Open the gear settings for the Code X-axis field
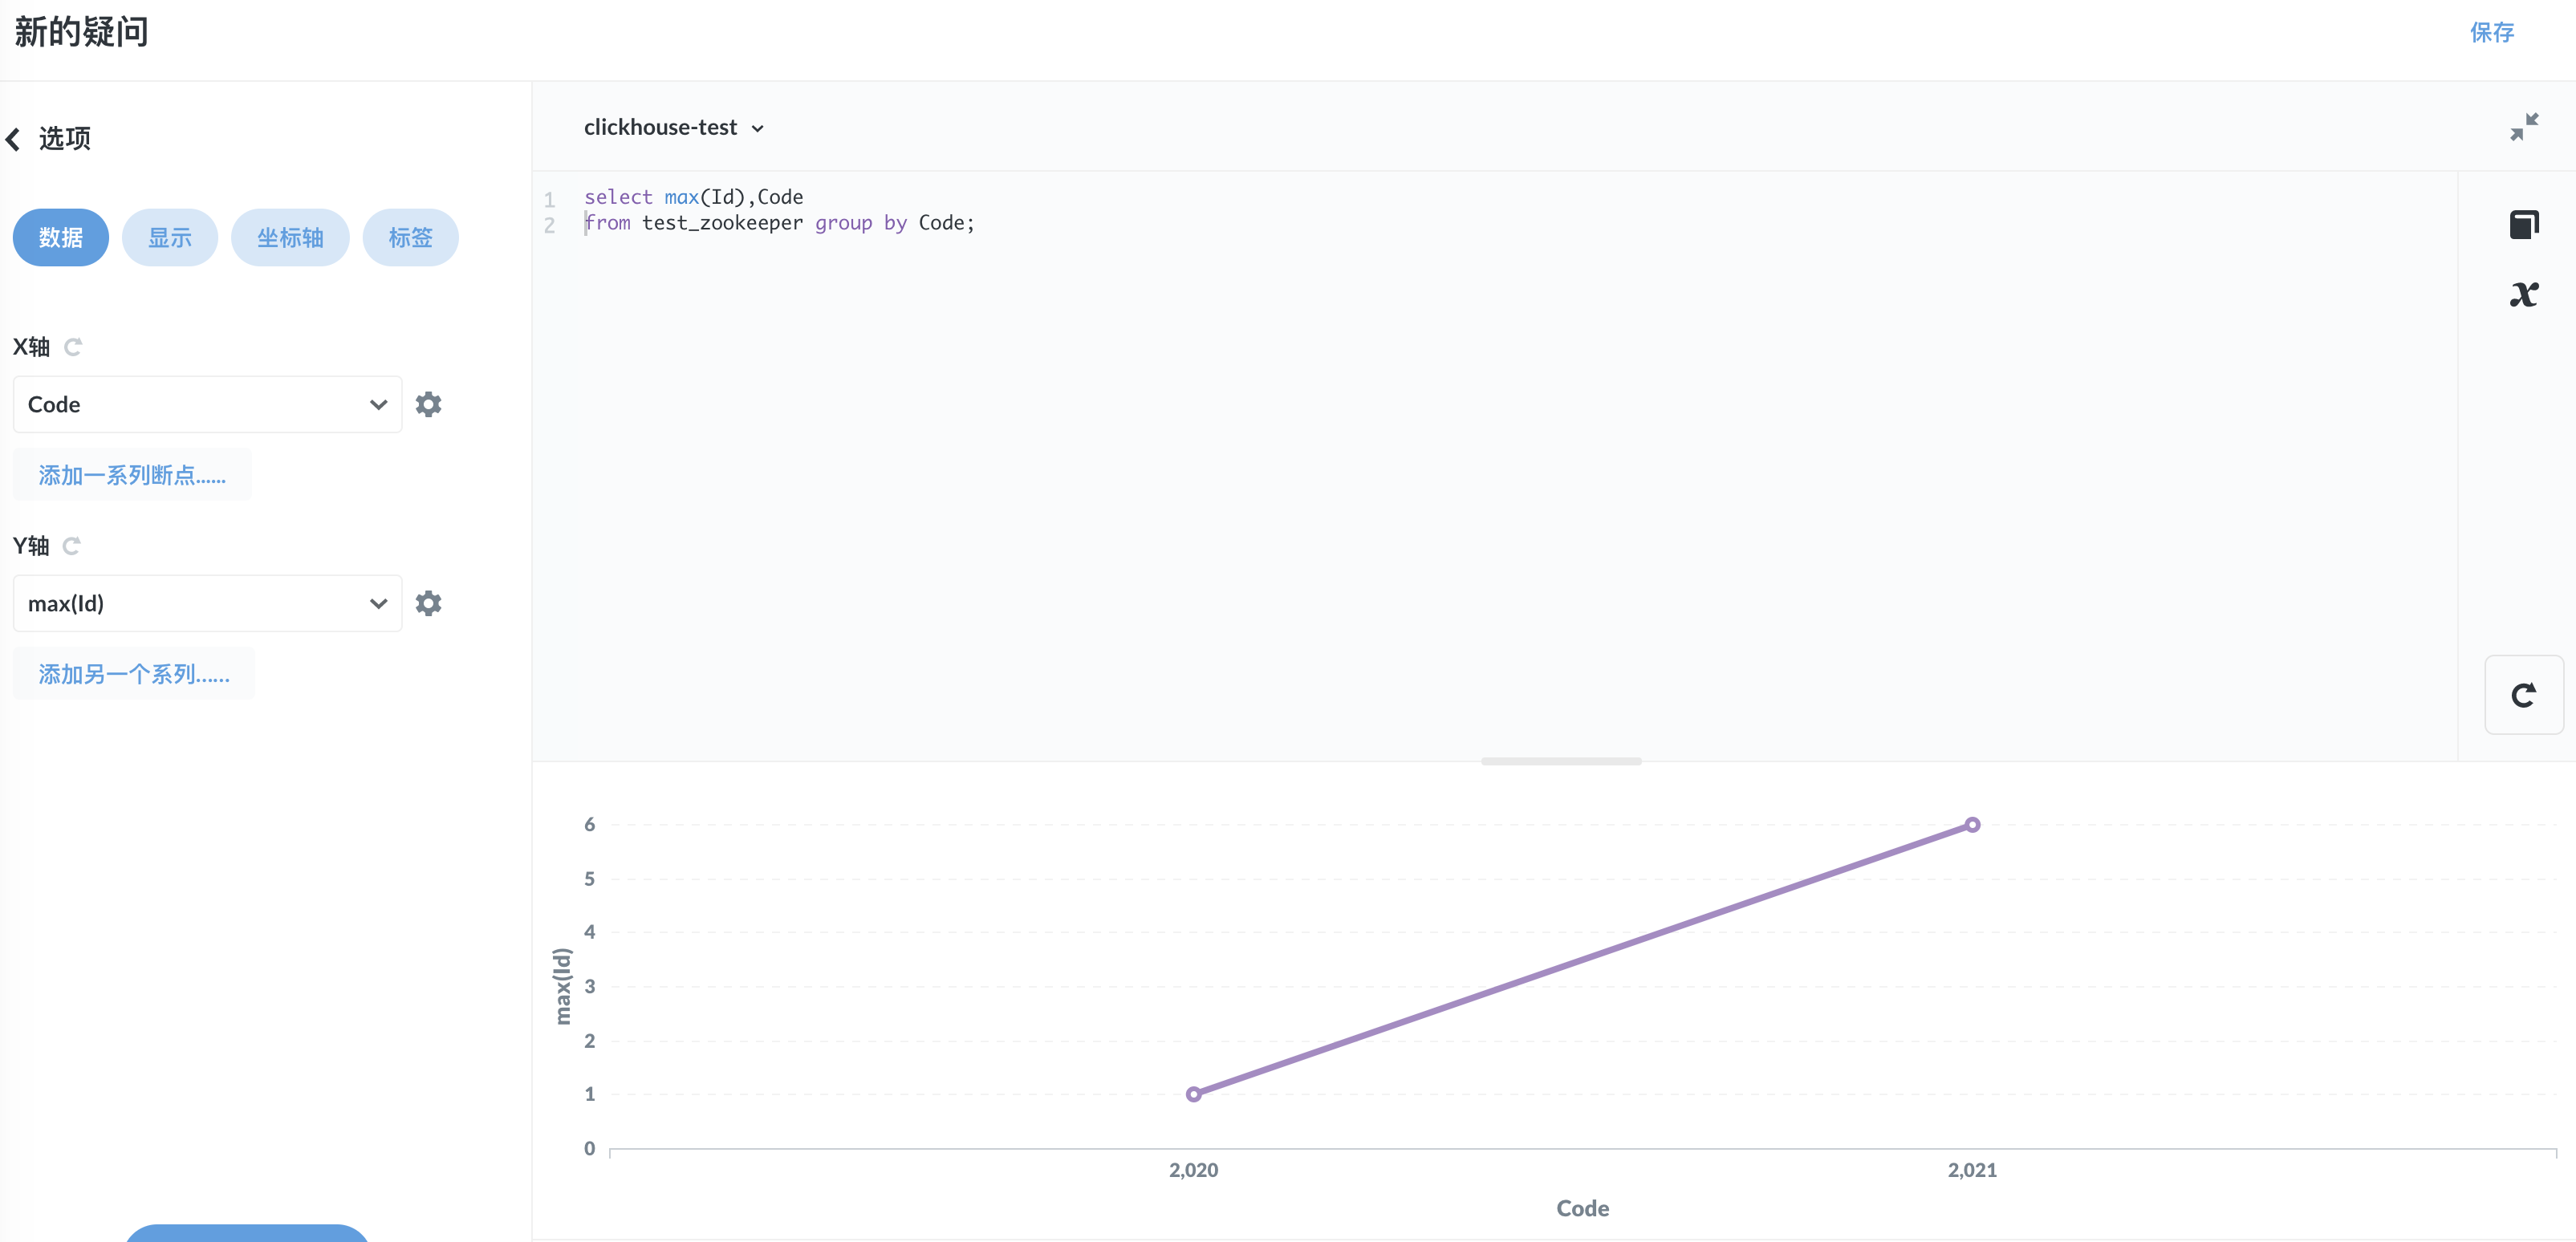 coord(428,404)
